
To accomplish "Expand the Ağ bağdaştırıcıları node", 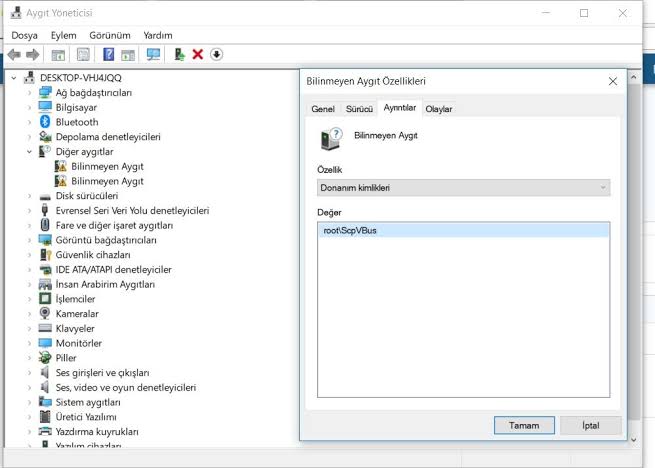I will [x=29, y=93].
